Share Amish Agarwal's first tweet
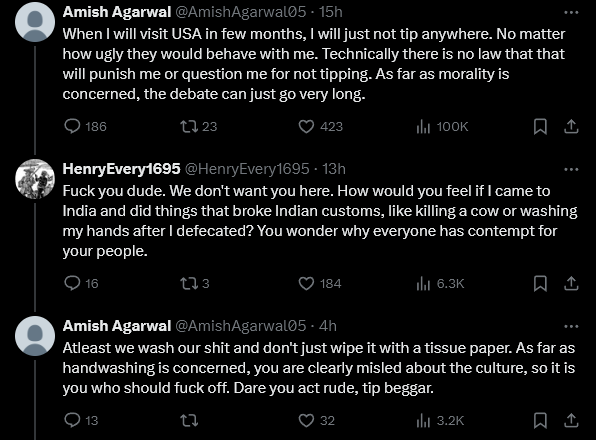The height and width of the screenshot is (440, 596). [x=571, y=126]
